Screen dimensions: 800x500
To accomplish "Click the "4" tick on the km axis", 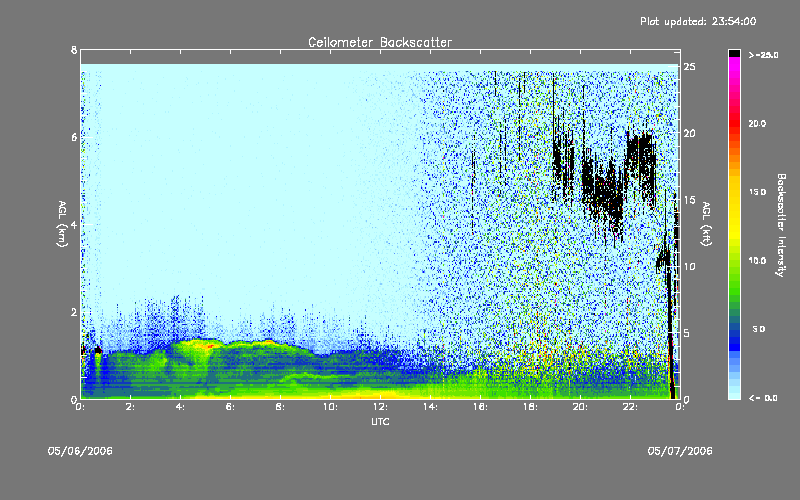I will point(74,224).
